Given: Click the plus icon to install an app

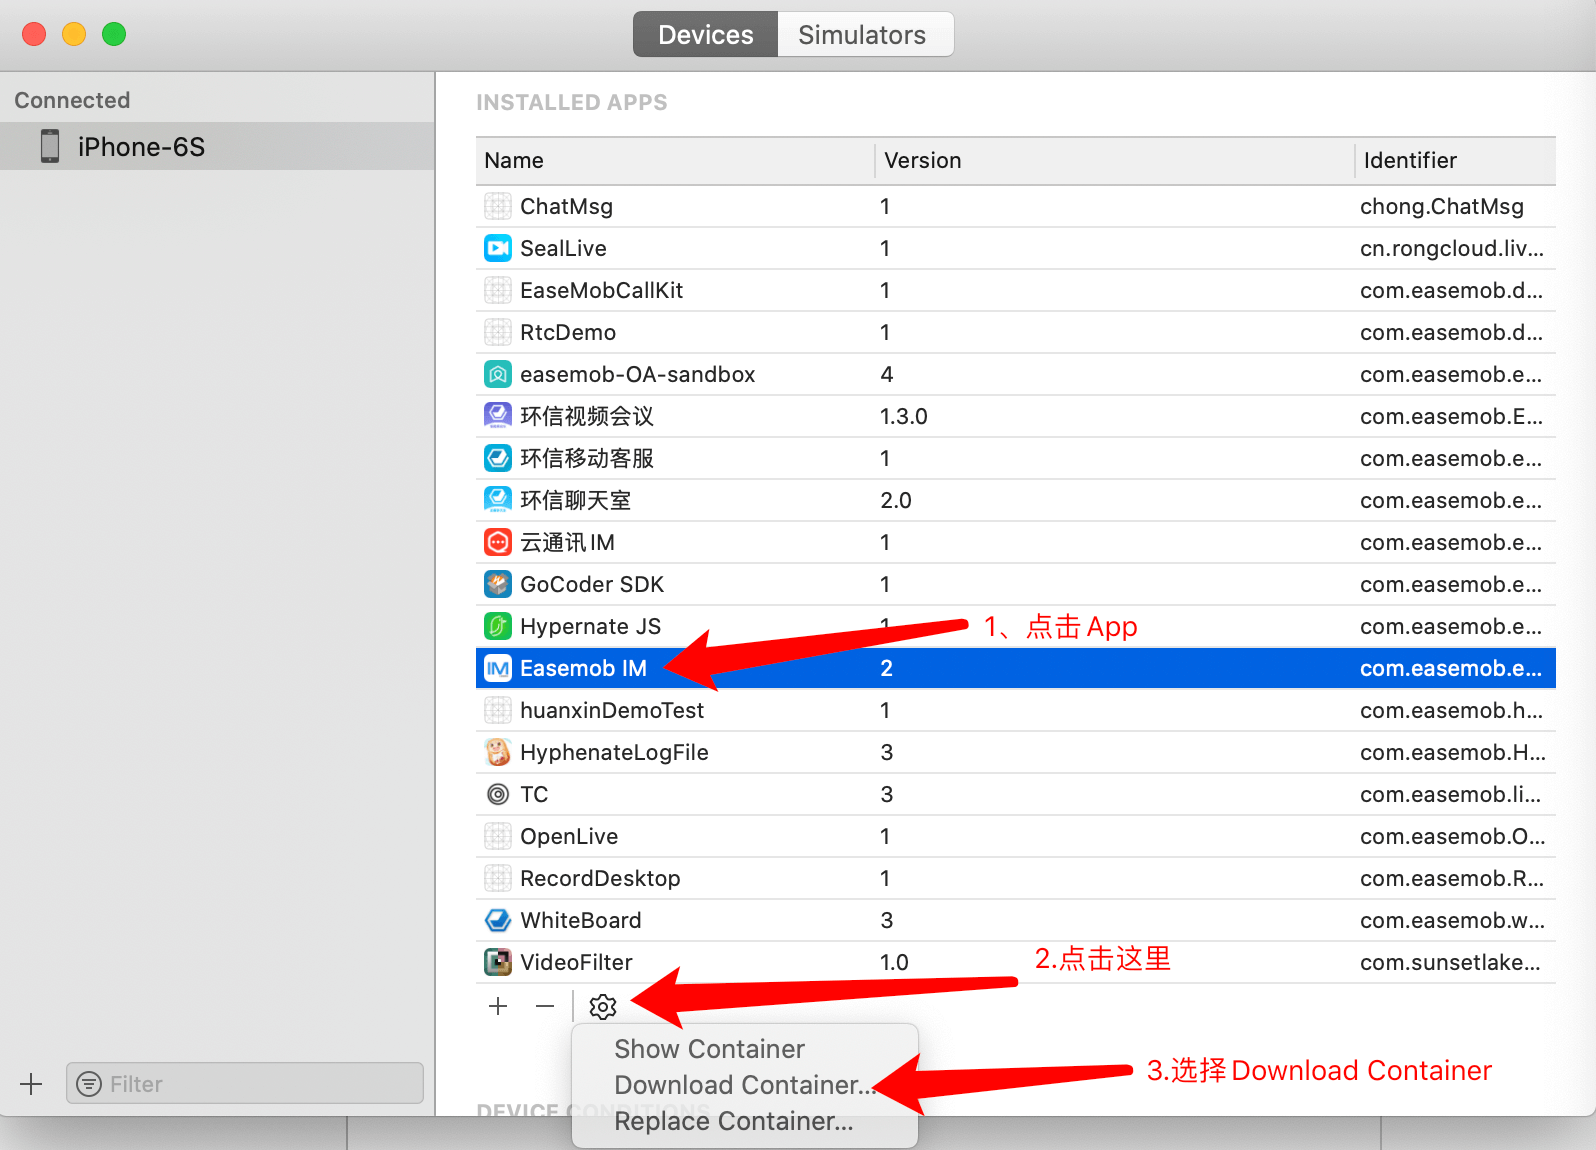Looking at the screenshot, I should point(498,1006).
